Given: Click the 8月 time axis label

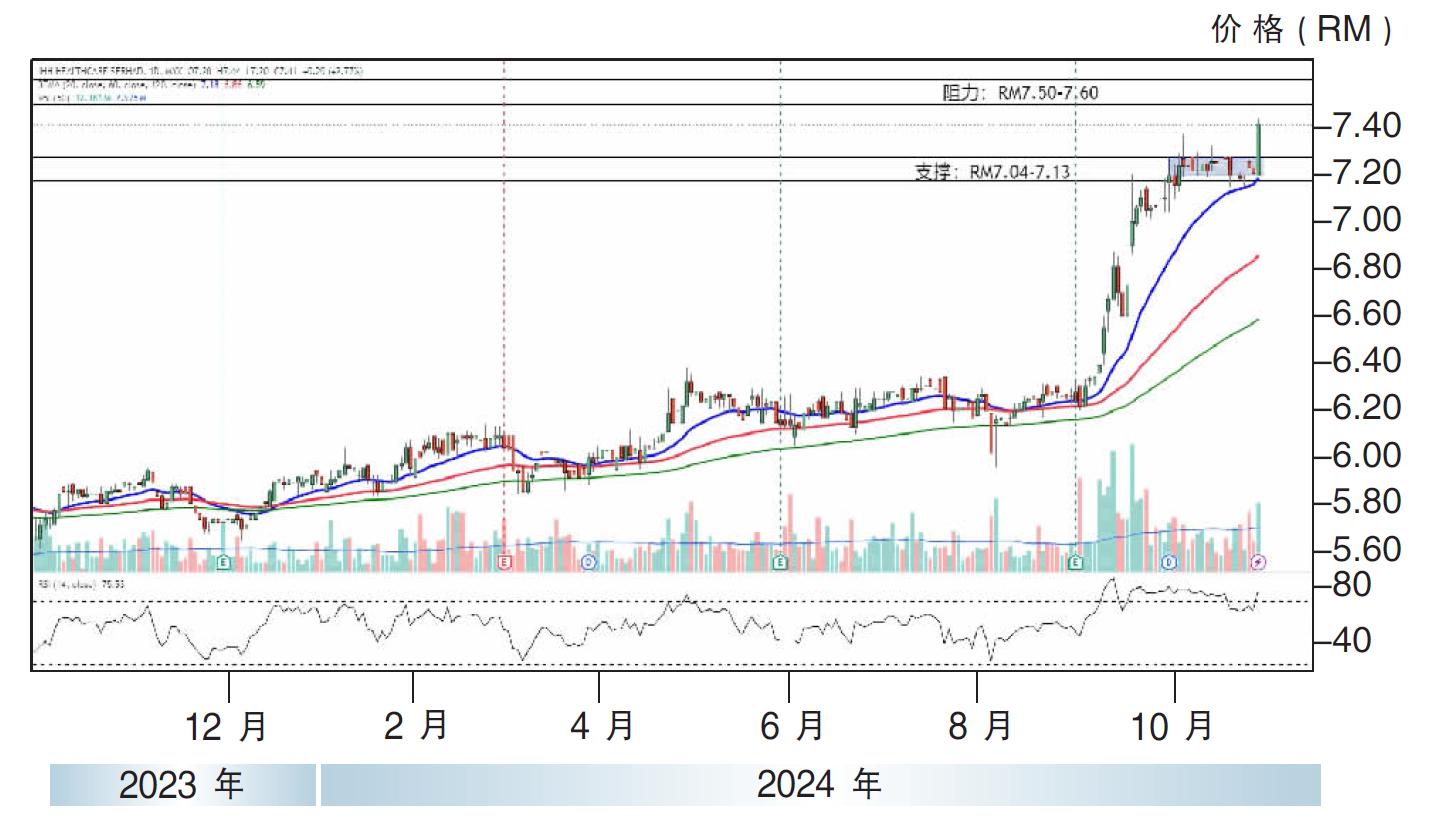Looking at the screenshot, I should pyautogui.click(x=980, y=725).
